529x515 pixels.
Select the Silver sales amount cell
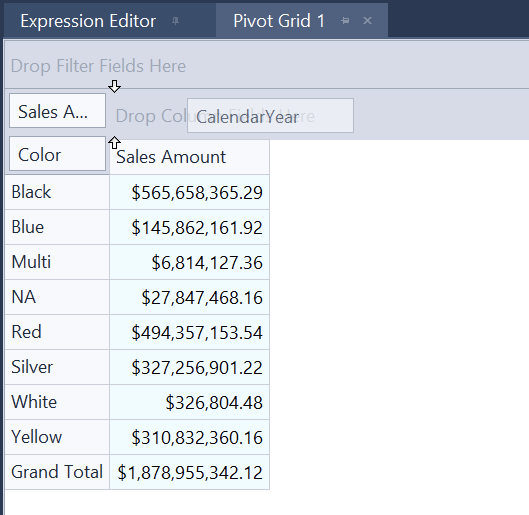(x=189, y=367)
